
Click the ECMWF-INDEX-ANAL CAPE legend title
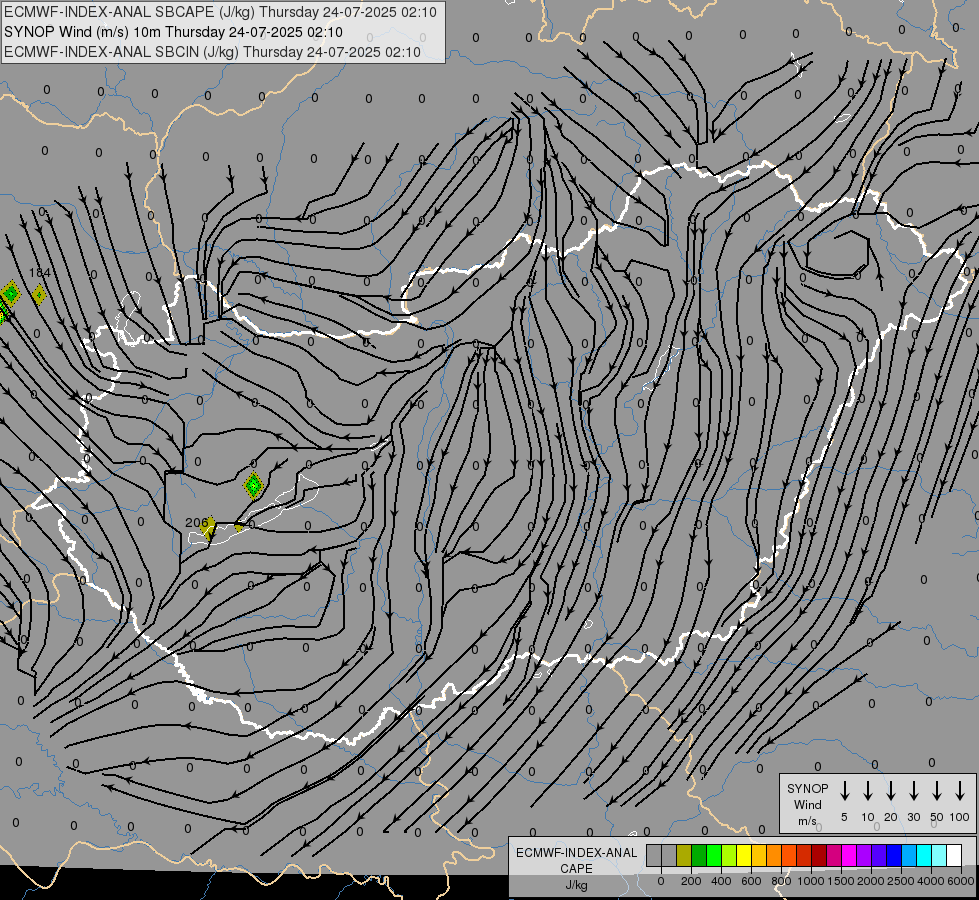[576, 860]
